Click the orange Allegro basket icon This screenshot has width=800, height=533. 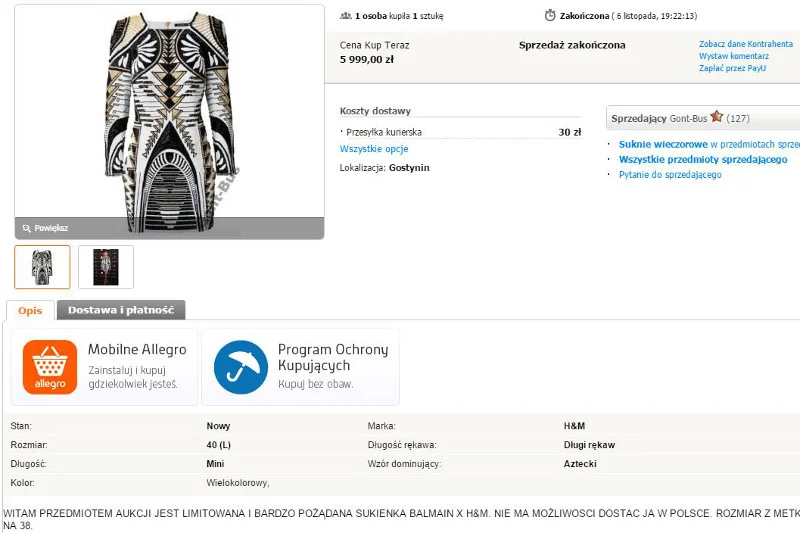tap(50, 367)
